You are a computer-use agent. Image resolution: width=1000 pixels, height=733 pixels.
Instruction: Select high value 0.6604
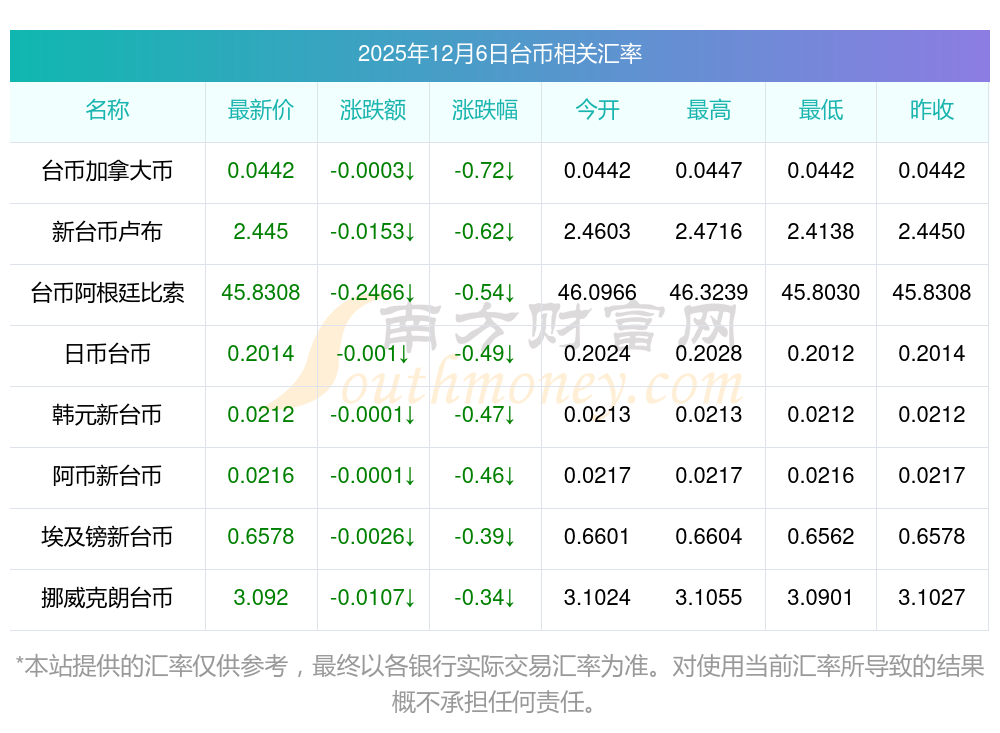click(x=709, y=537)
